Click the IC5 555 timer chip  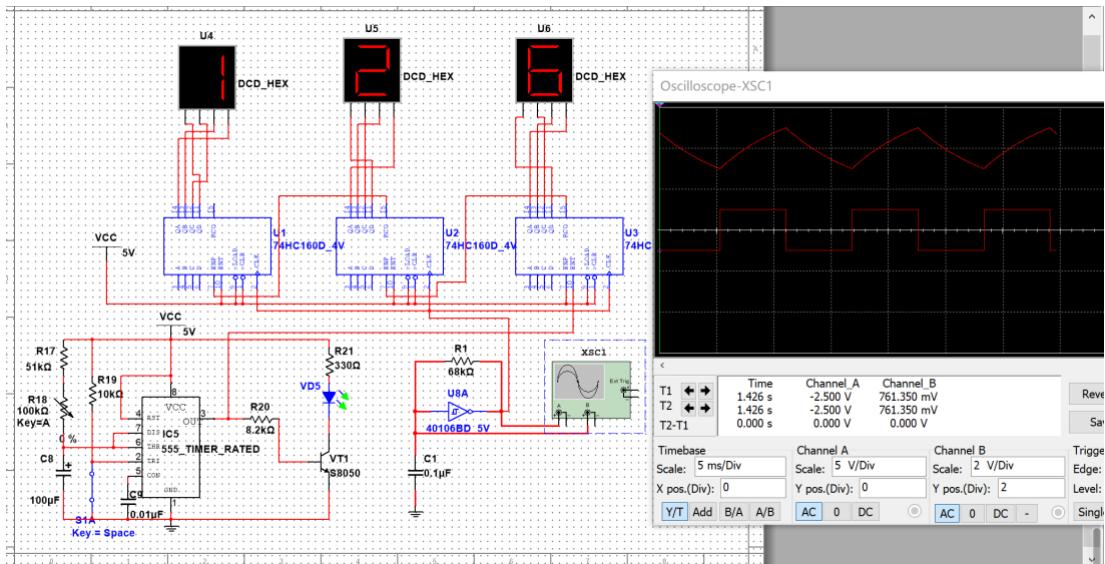pos(170,445)
